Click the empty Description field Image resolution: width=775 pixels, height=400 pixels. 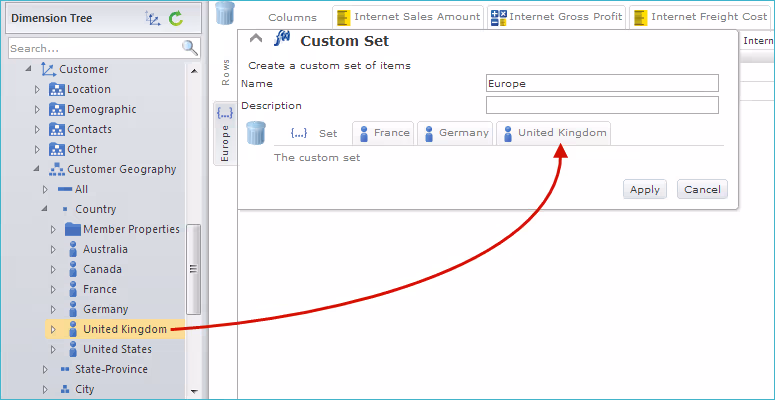pos(601,105)
